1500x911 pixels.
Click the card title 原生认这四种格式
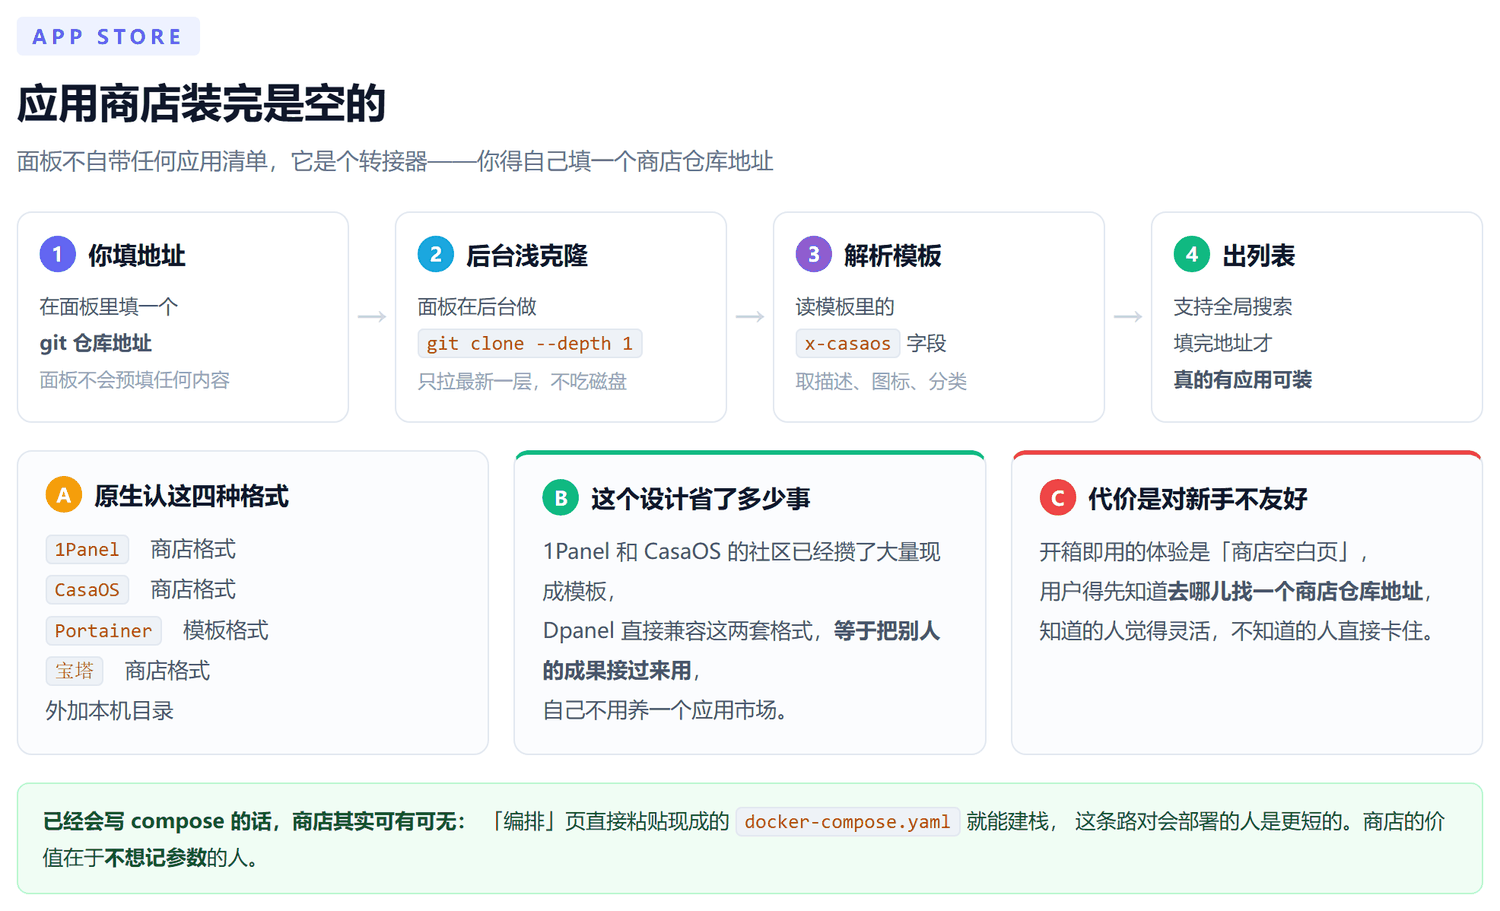tap(192, 496)
